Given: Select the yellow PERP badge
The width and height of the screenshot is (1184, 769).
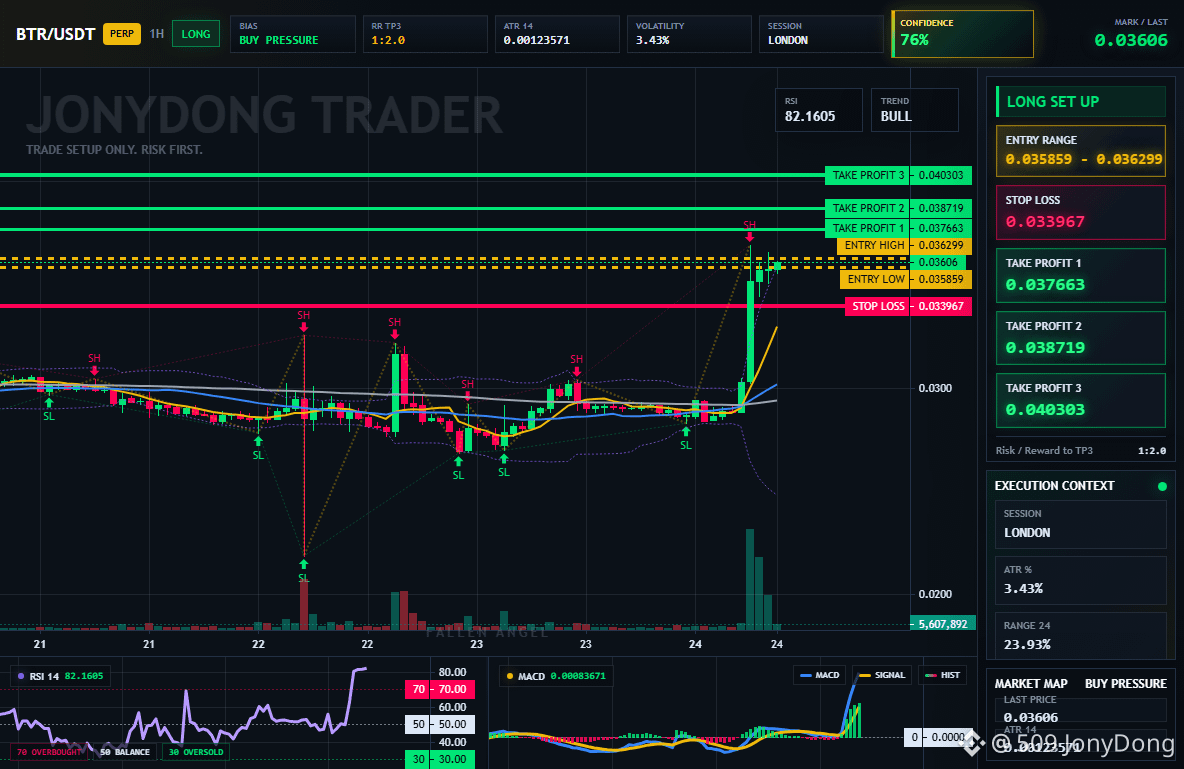Looking at the screenshot, I should (122, 34).
